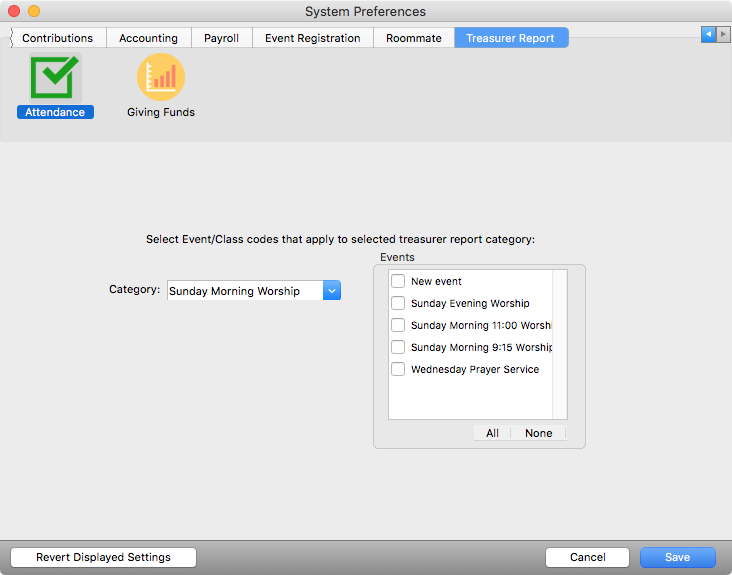The height and width of the screenshot is (575, 732).
Task: Open the Giving Funds chart icon
Action: pos(160,77)
